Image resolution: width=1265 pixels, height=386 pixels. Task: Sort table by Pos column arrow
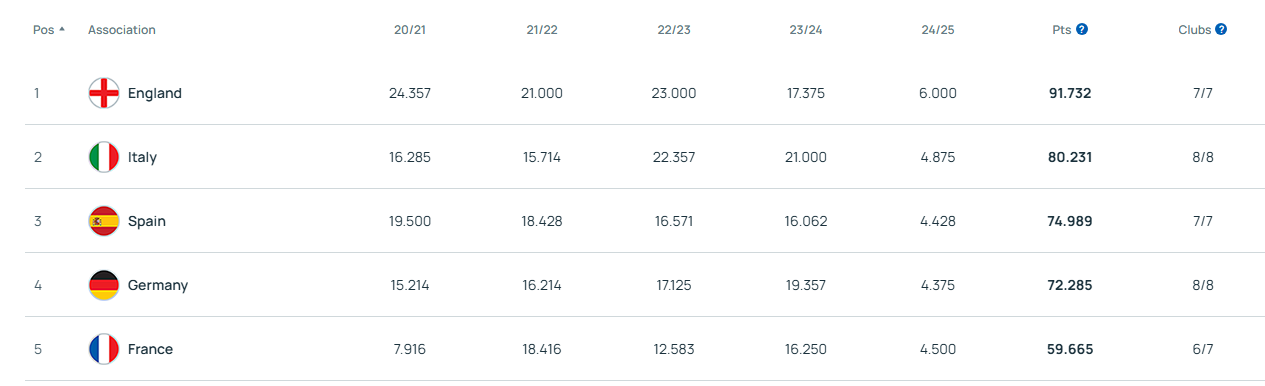(x=62, y=29)
